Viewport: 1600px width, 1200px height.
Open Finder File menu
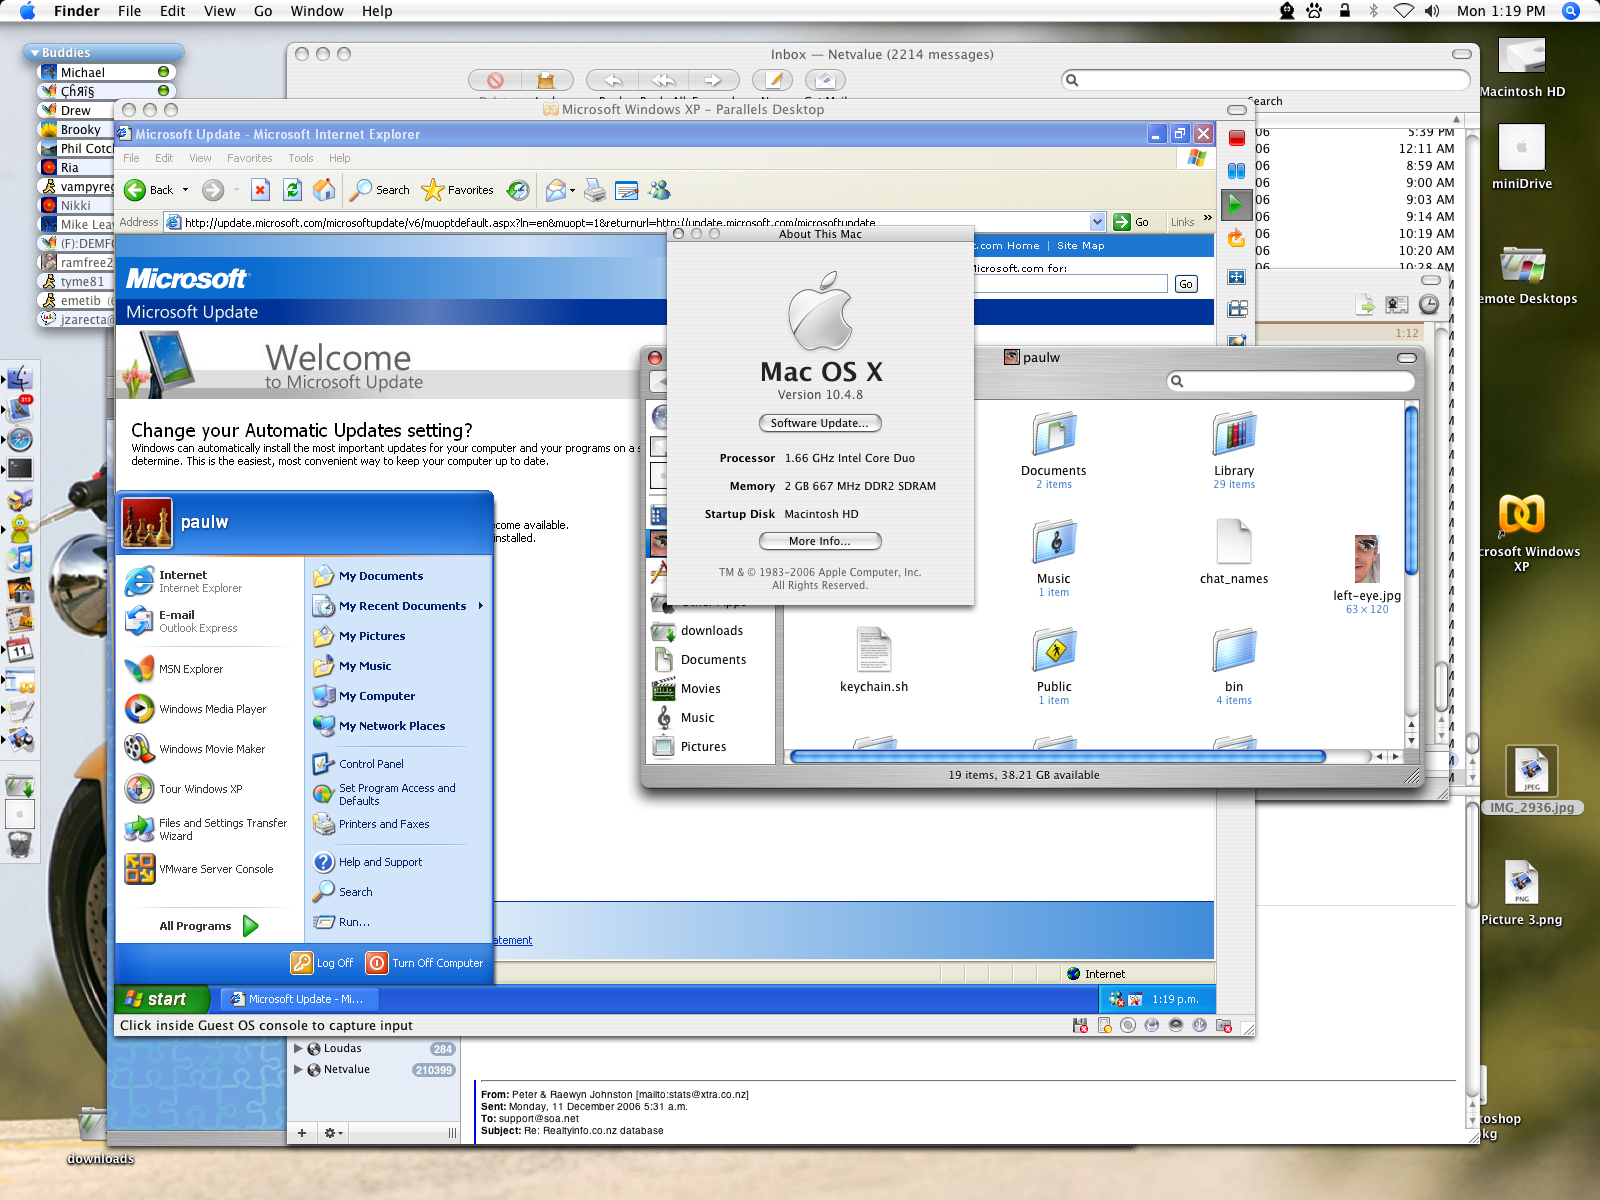(129, 11)
